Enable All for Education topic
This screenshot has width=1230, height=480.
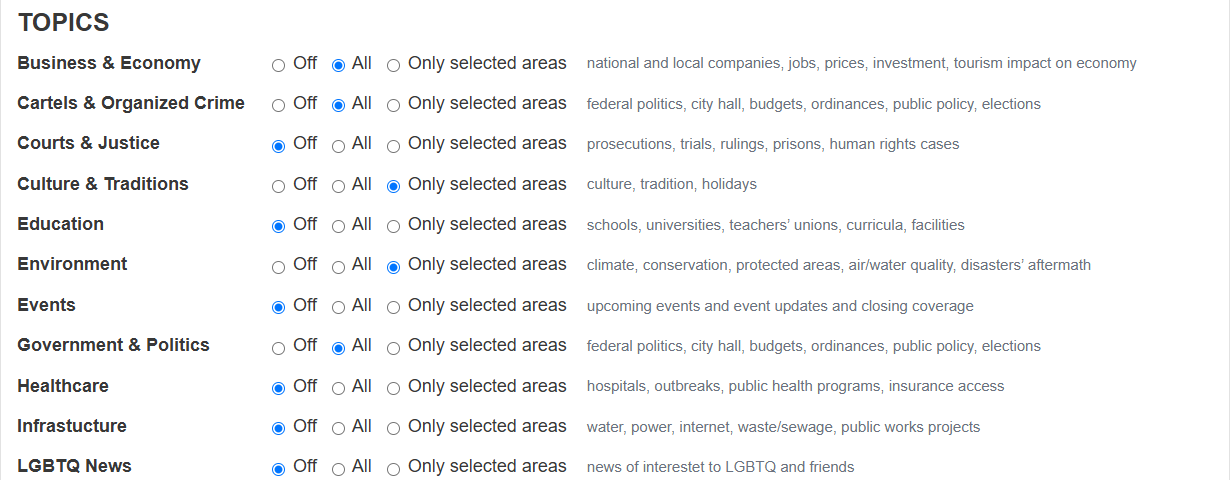(x=338, y=226)
